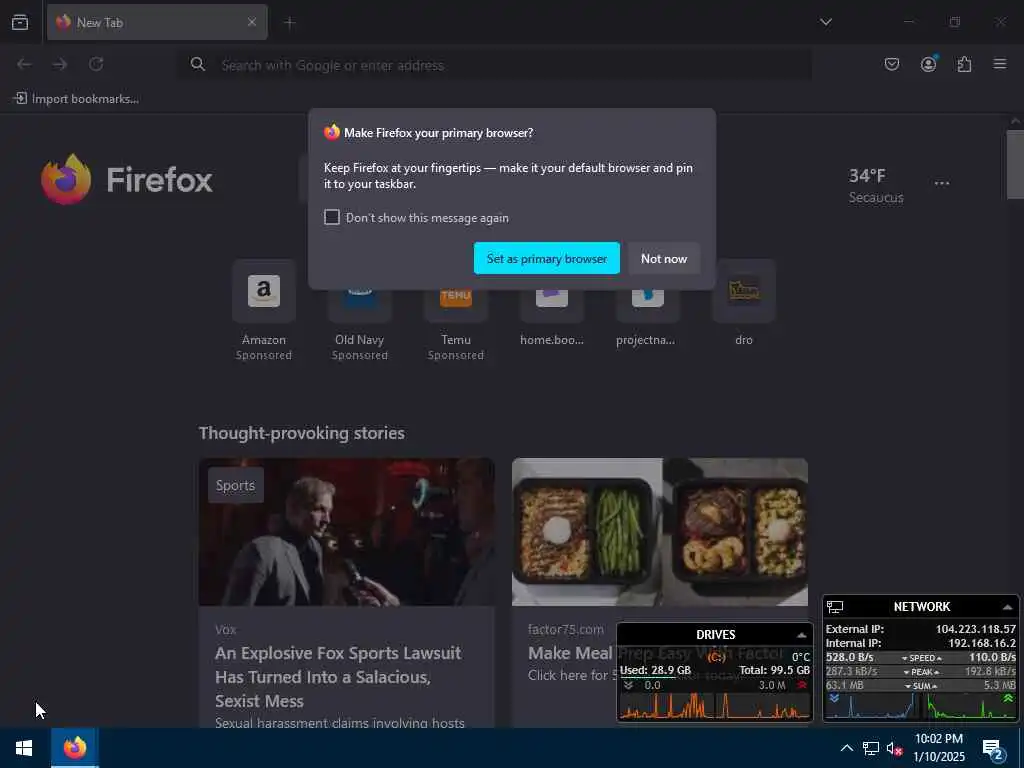Reload the current page

click(x=96, y=64)
